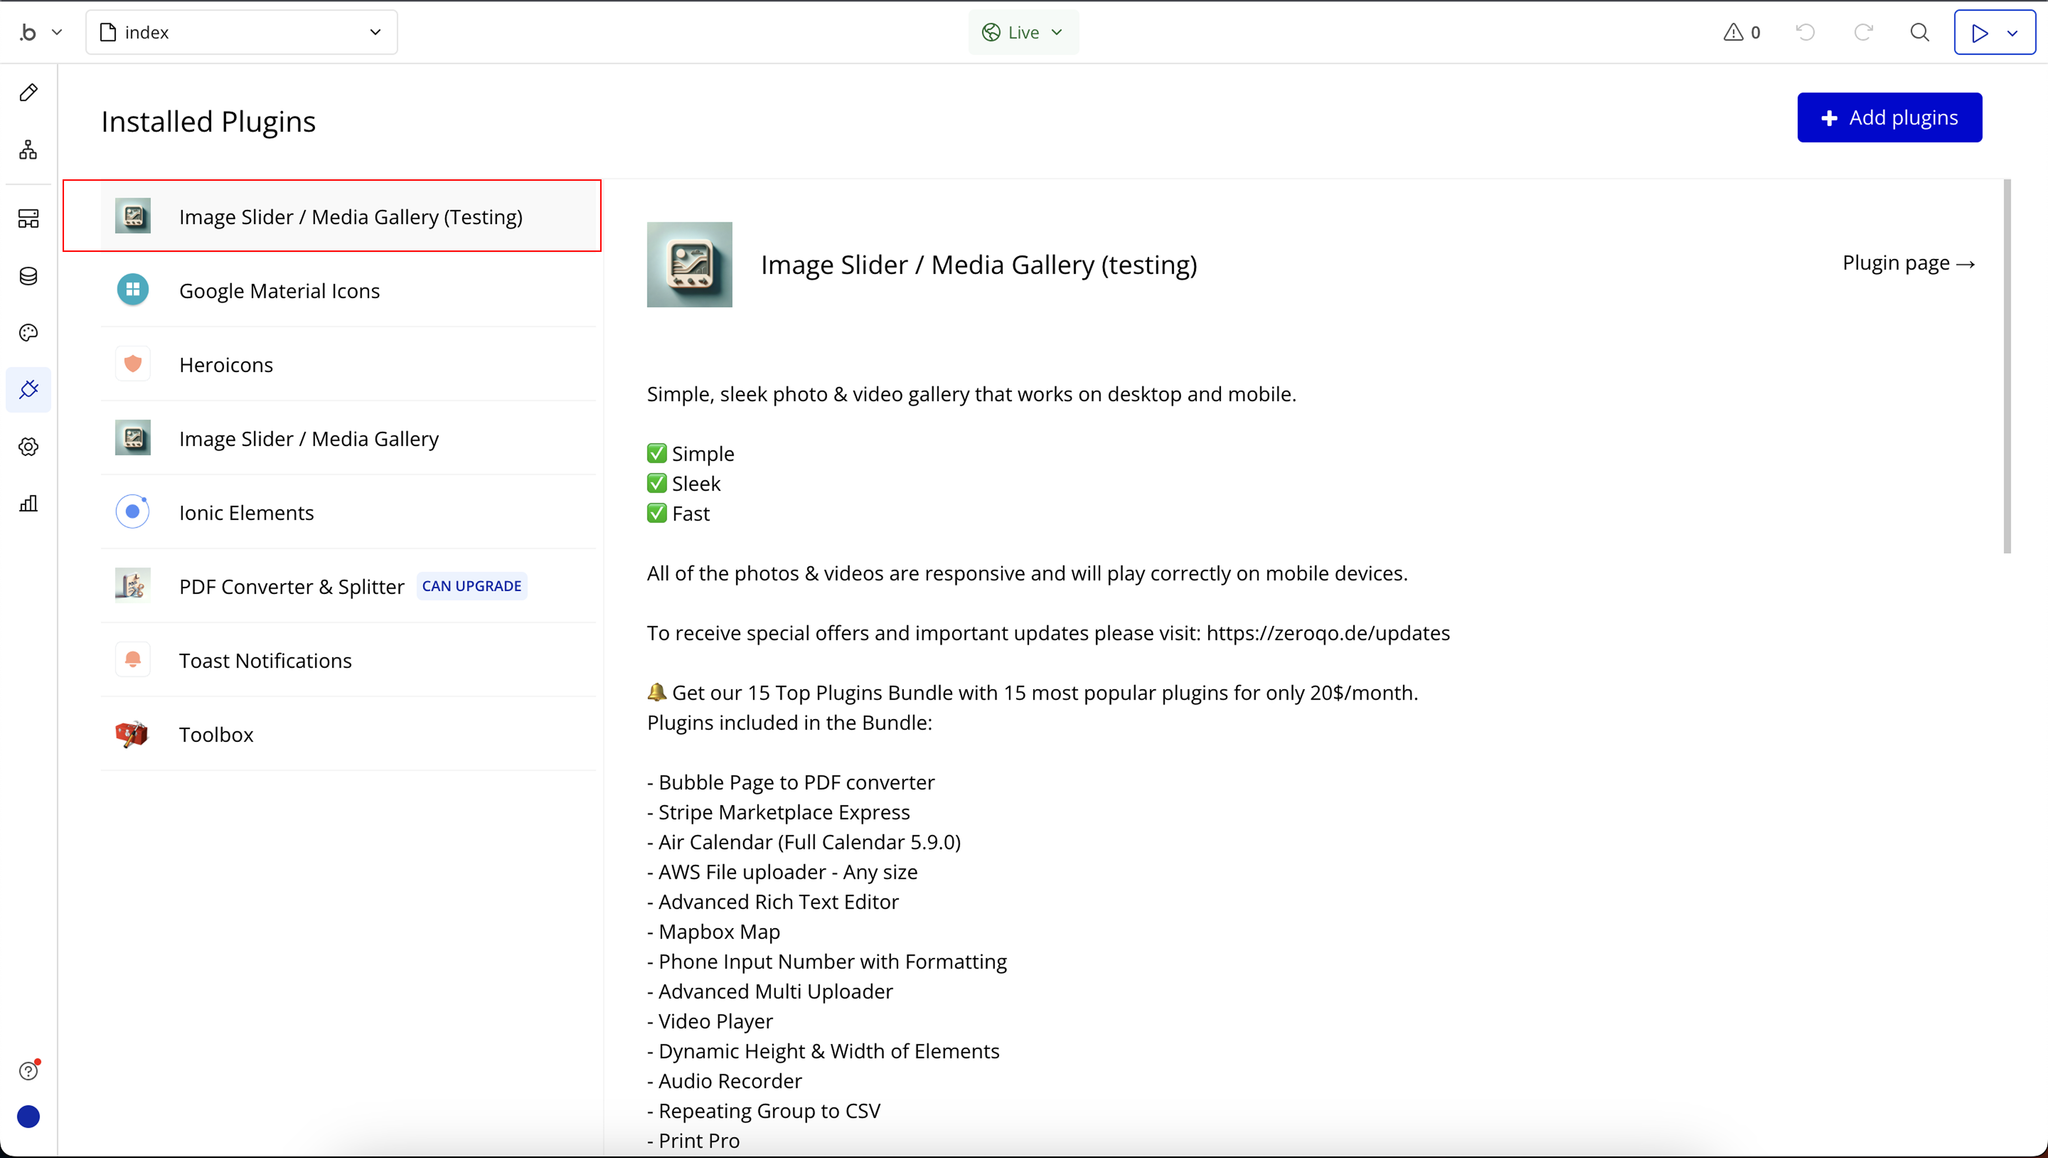This screenshot has width=2048, height=1158.
Task: Click the Add plugins button
Action: 1889,118
